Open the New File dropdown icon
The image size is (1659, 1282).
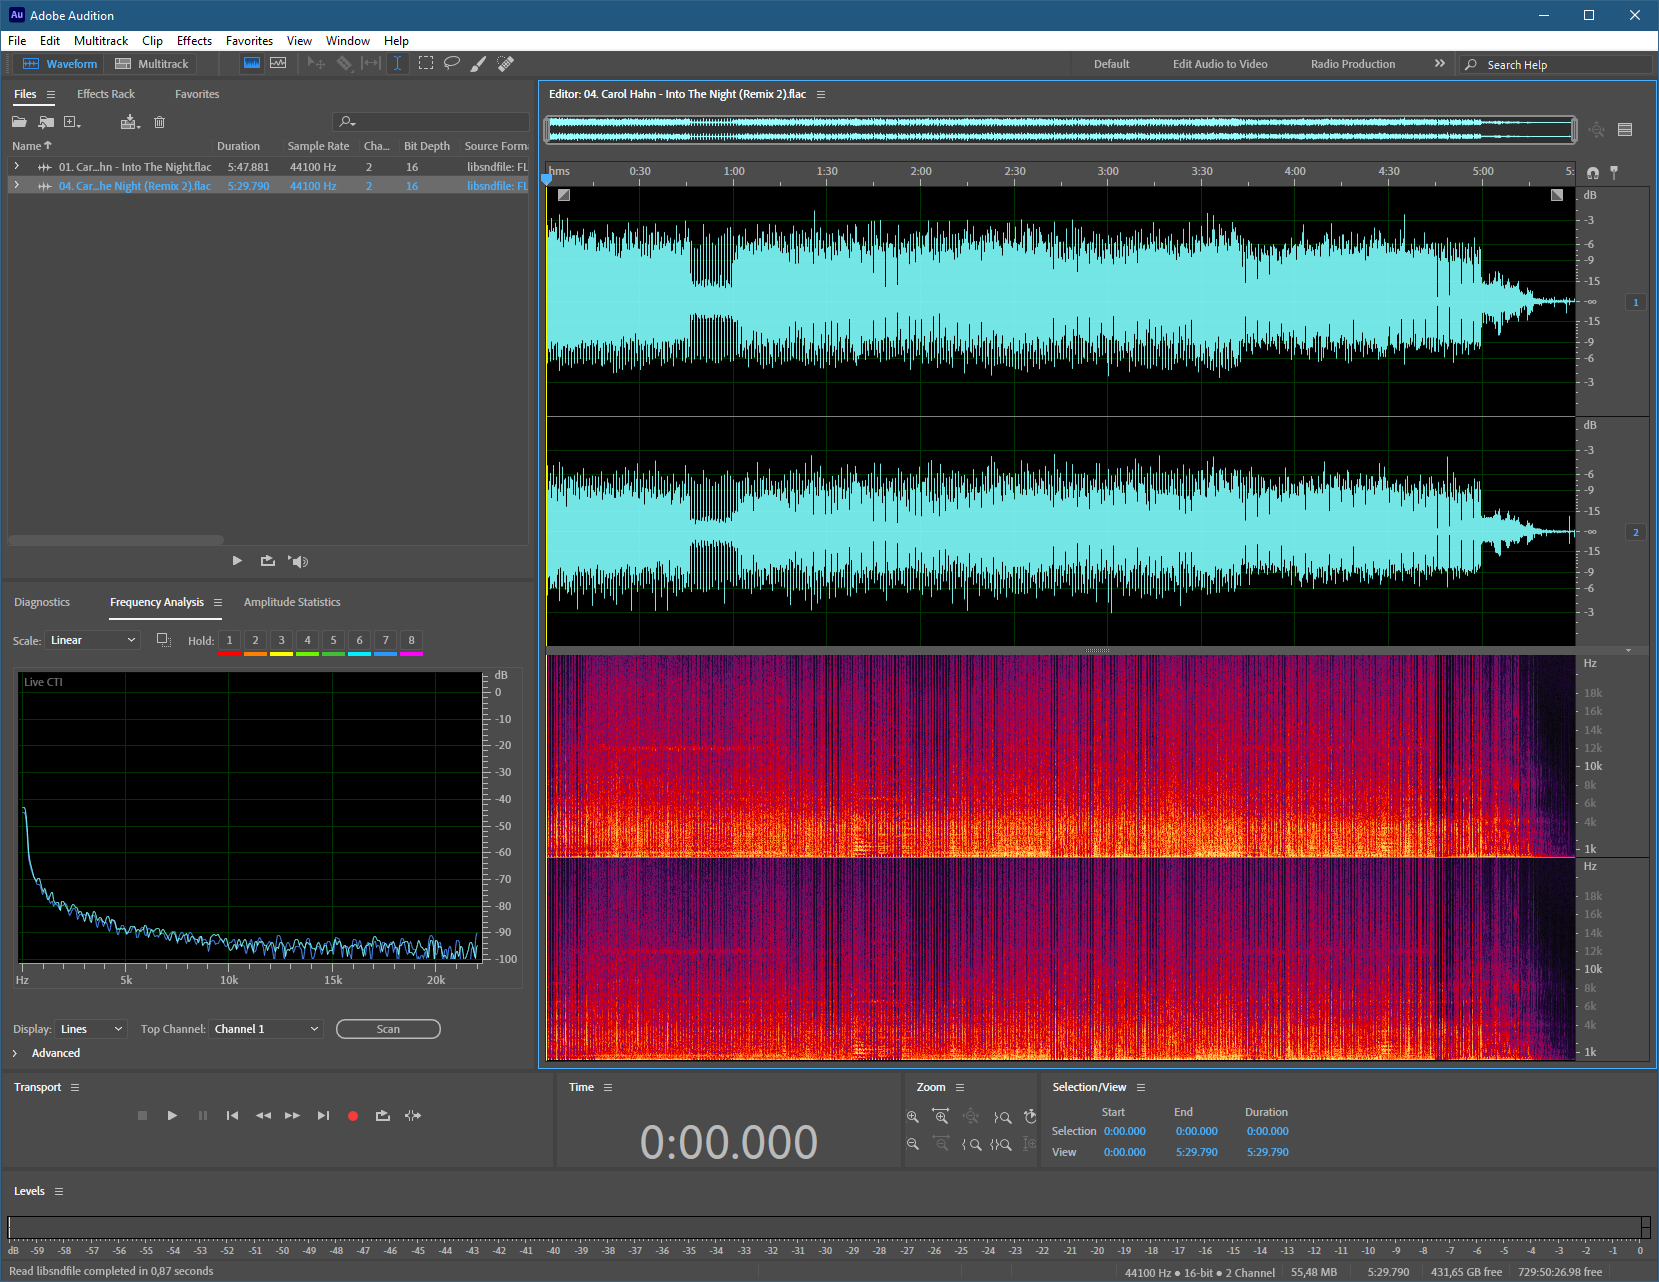click(72, 122)
